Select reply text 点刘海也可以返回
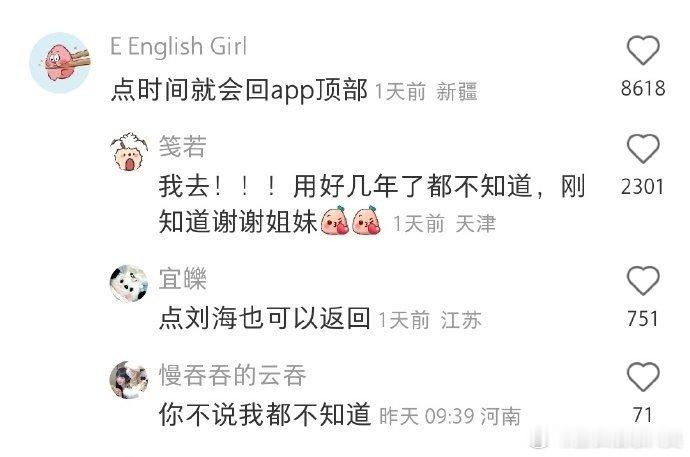The height and width of the screenshot is (457, 690). pos(264,318)
